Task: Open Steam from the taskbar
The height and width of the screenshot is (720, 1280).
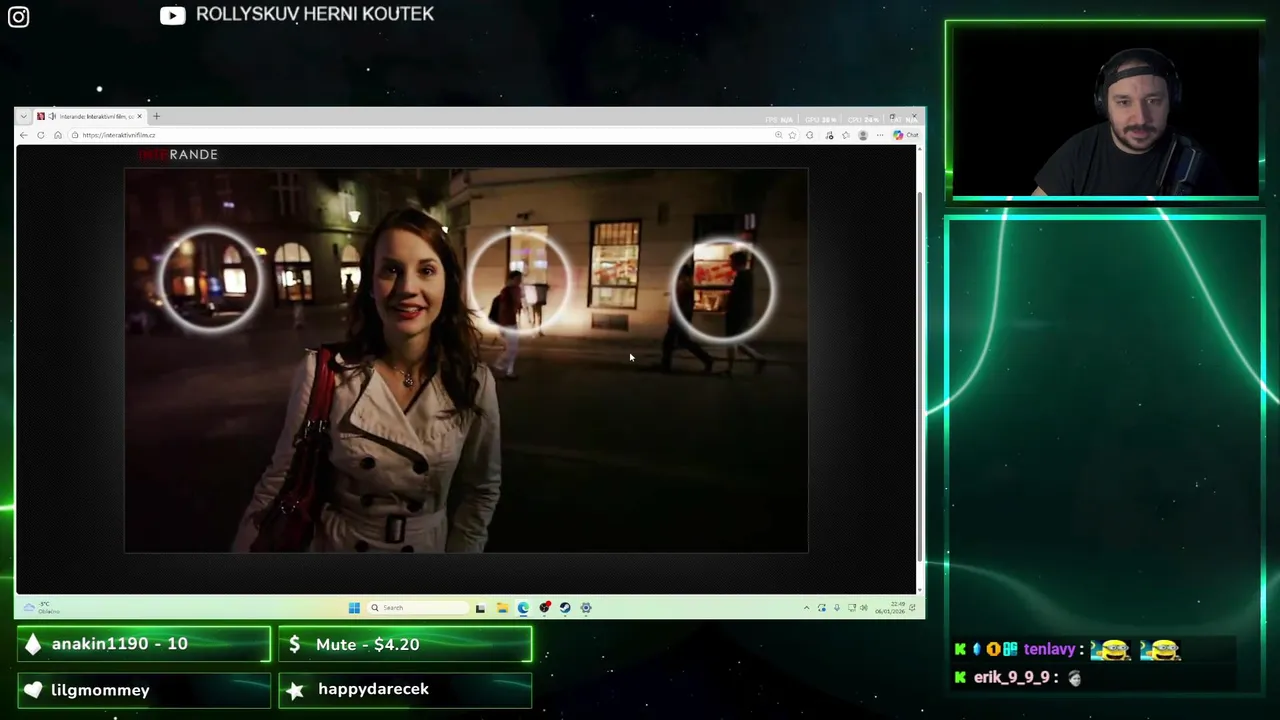Action: (565, 607)
